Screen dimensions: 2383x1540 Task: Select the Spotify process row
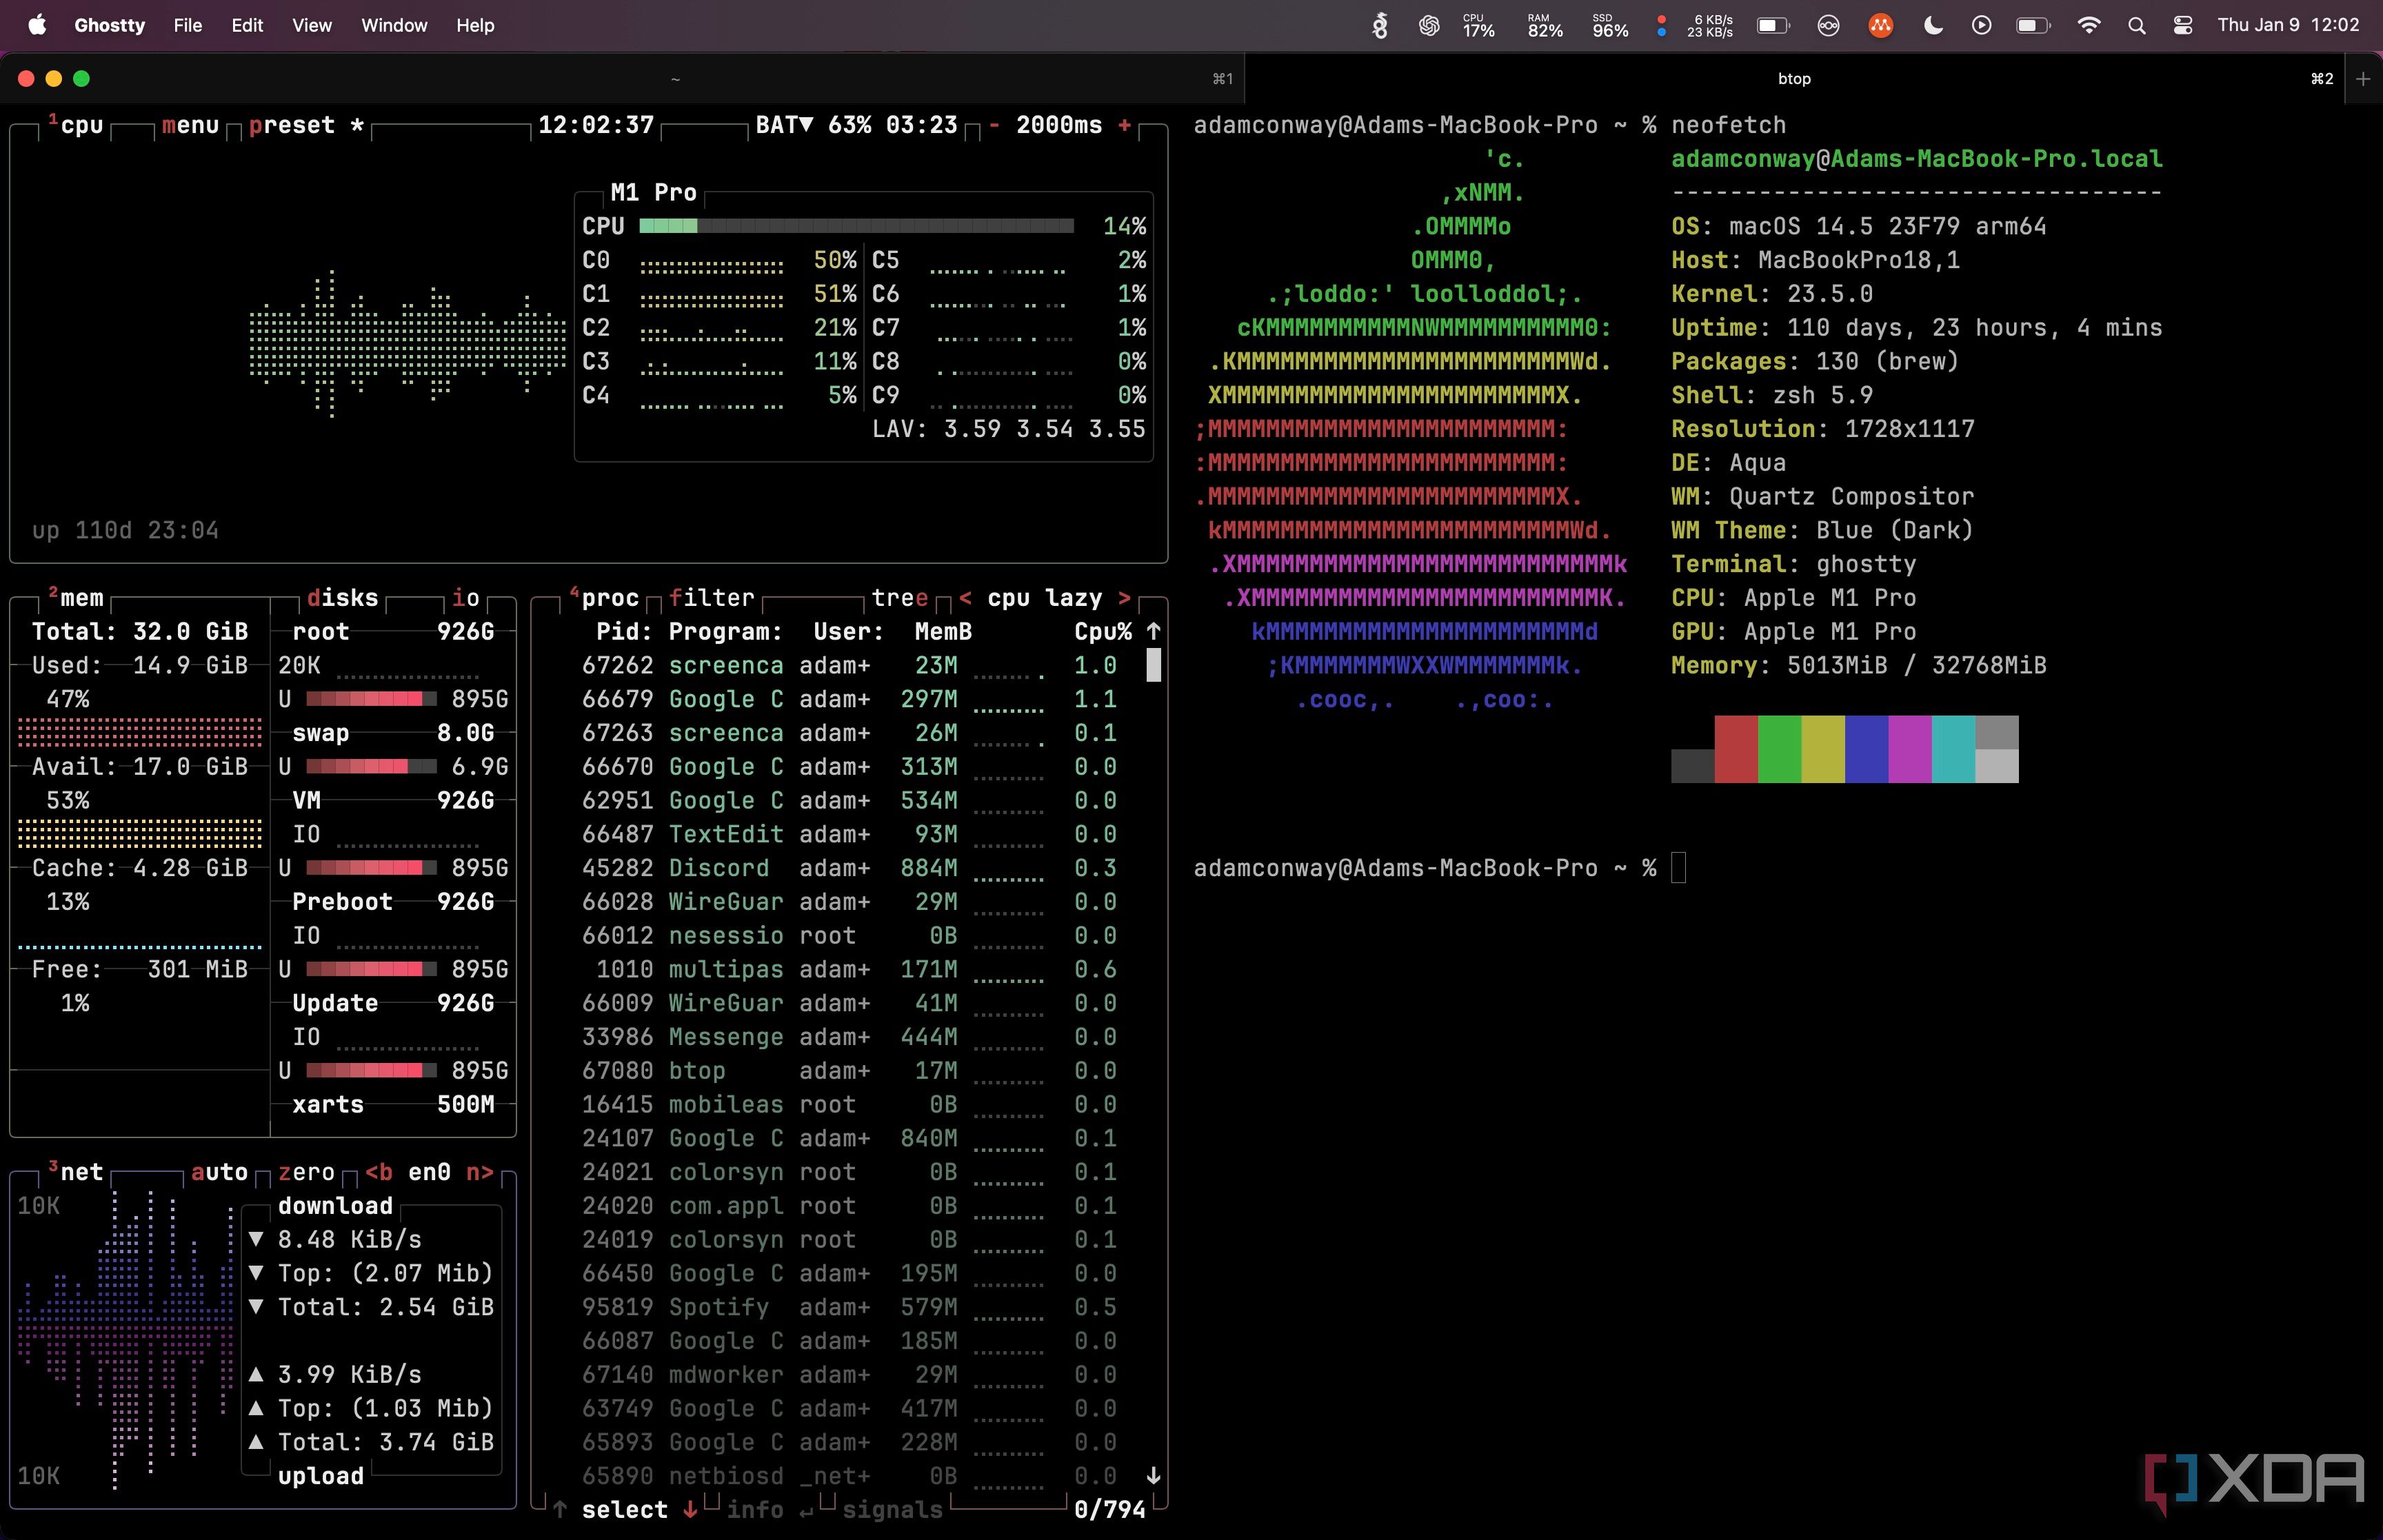[x=849, y=1307]
